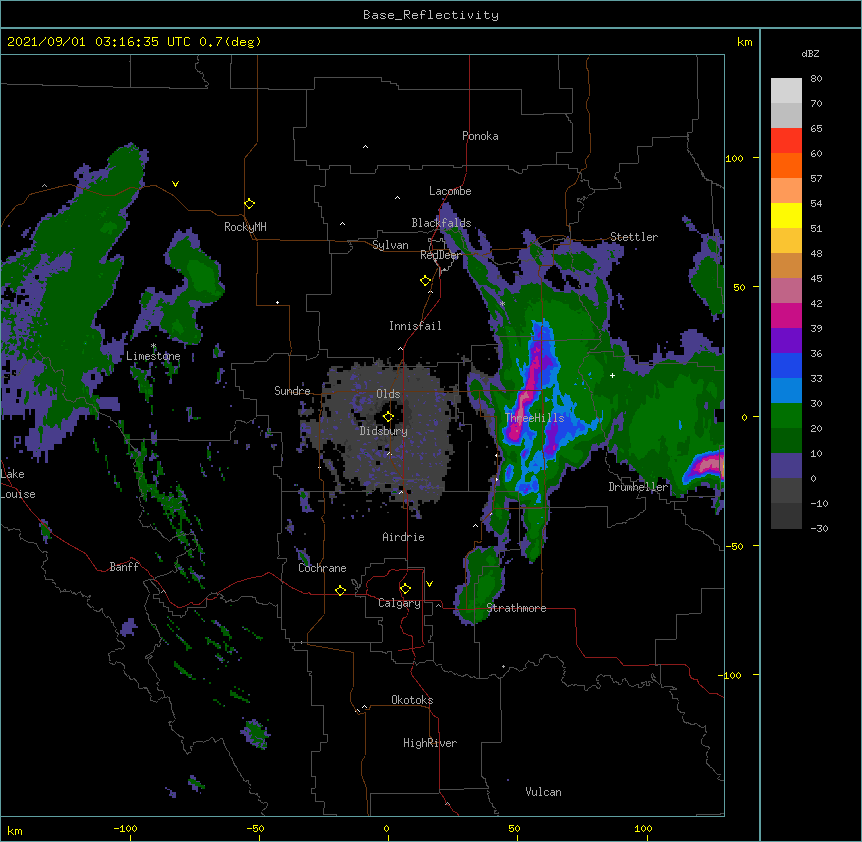Select the 0 dBZ purple legend swatch
862x842 pixels.
pos(786,466)
